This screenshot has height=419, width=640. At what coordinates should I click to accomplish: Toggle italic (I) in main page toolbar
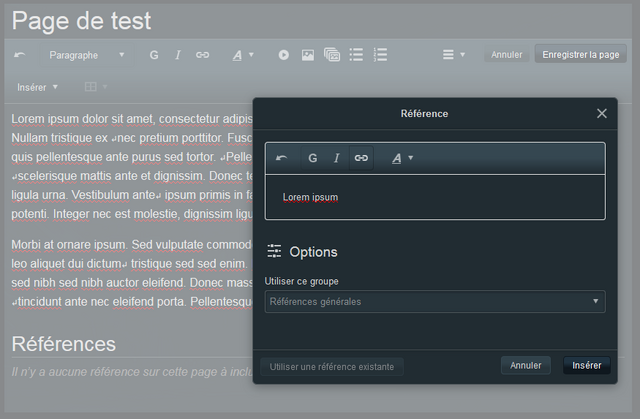pos(178,55)
